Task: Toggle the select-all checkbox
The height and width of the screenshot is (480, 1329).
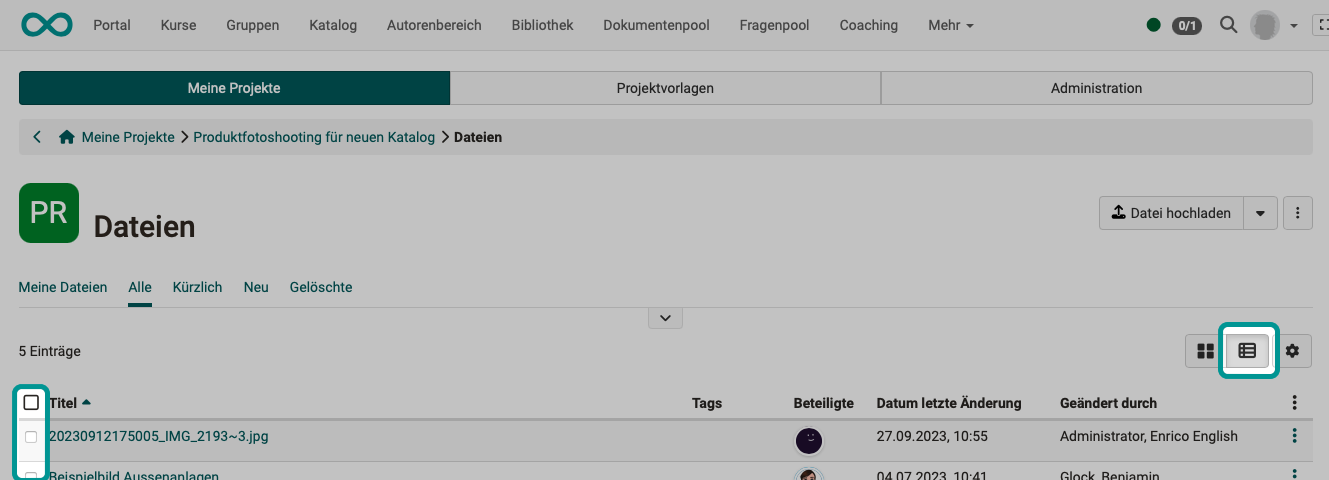Action: 31,403
